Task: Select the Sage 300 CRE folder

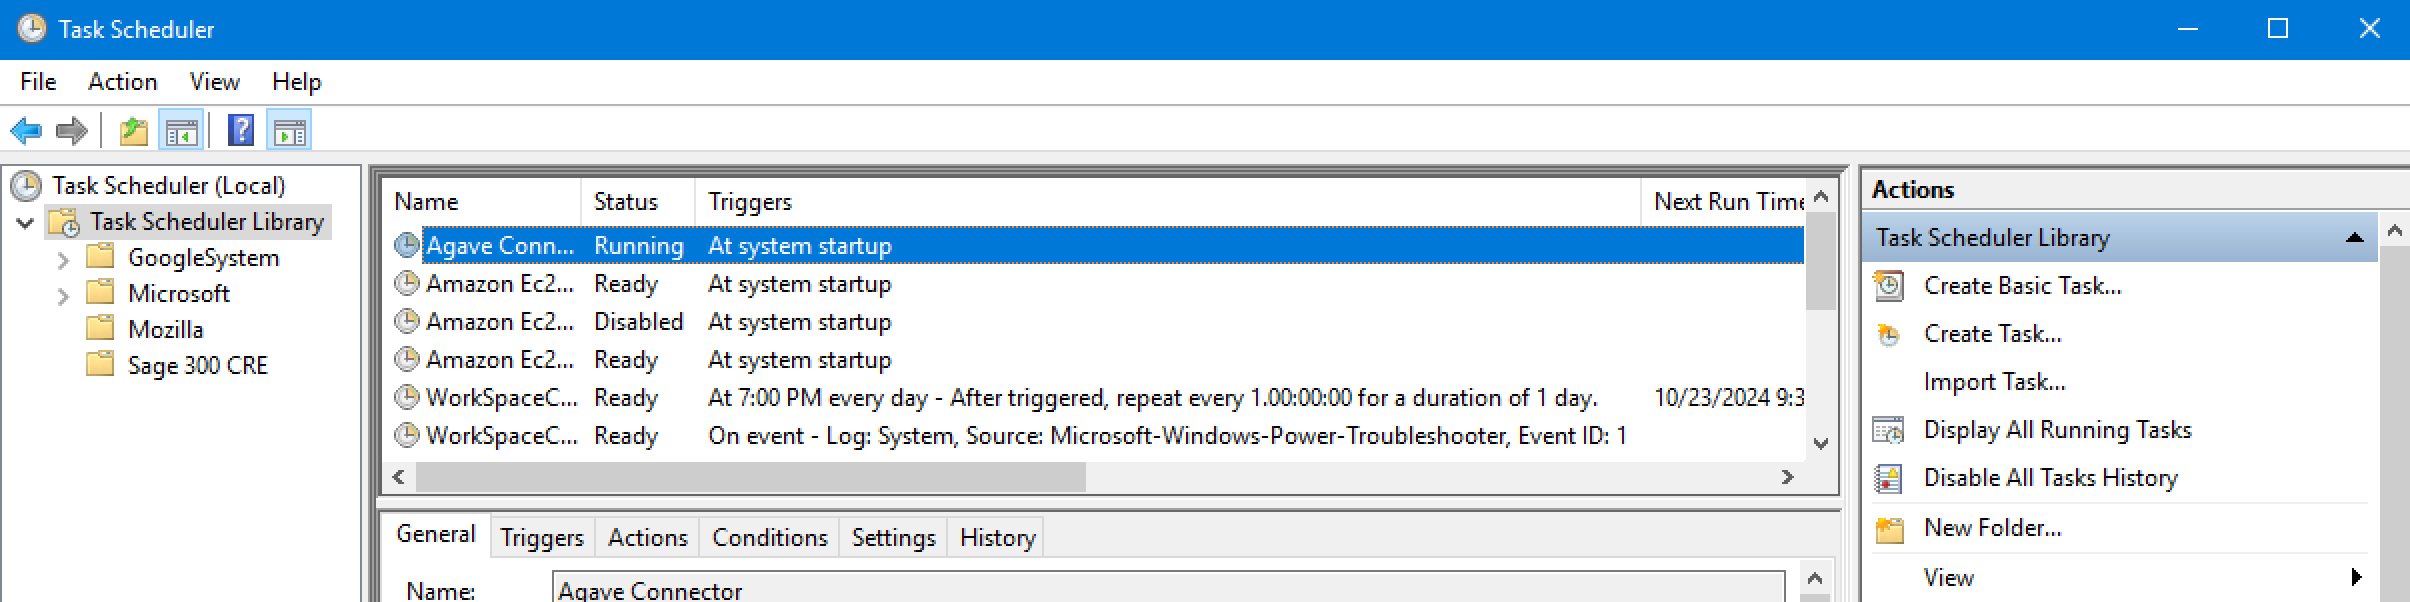Action: coord(197,366)
